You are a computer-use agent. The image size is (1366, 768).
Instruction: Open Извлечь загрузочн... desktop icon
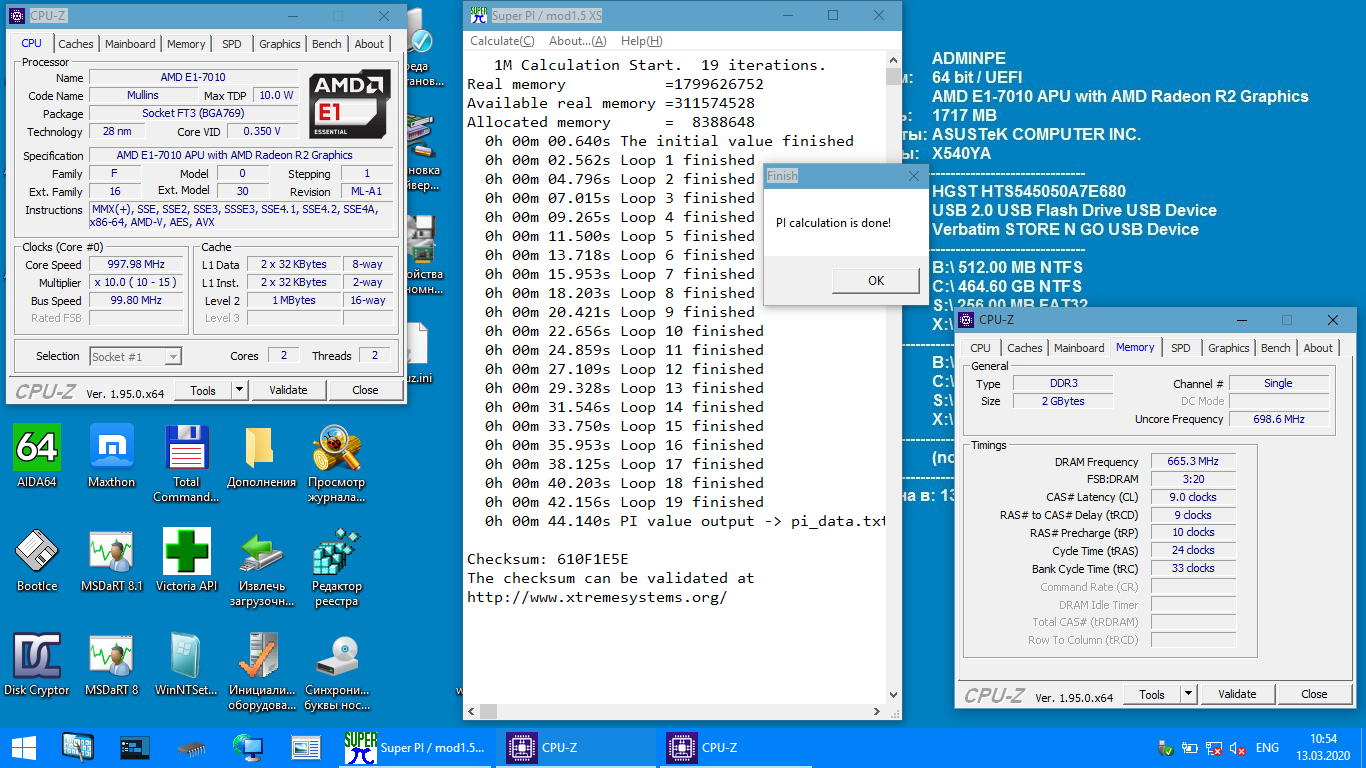261,567
